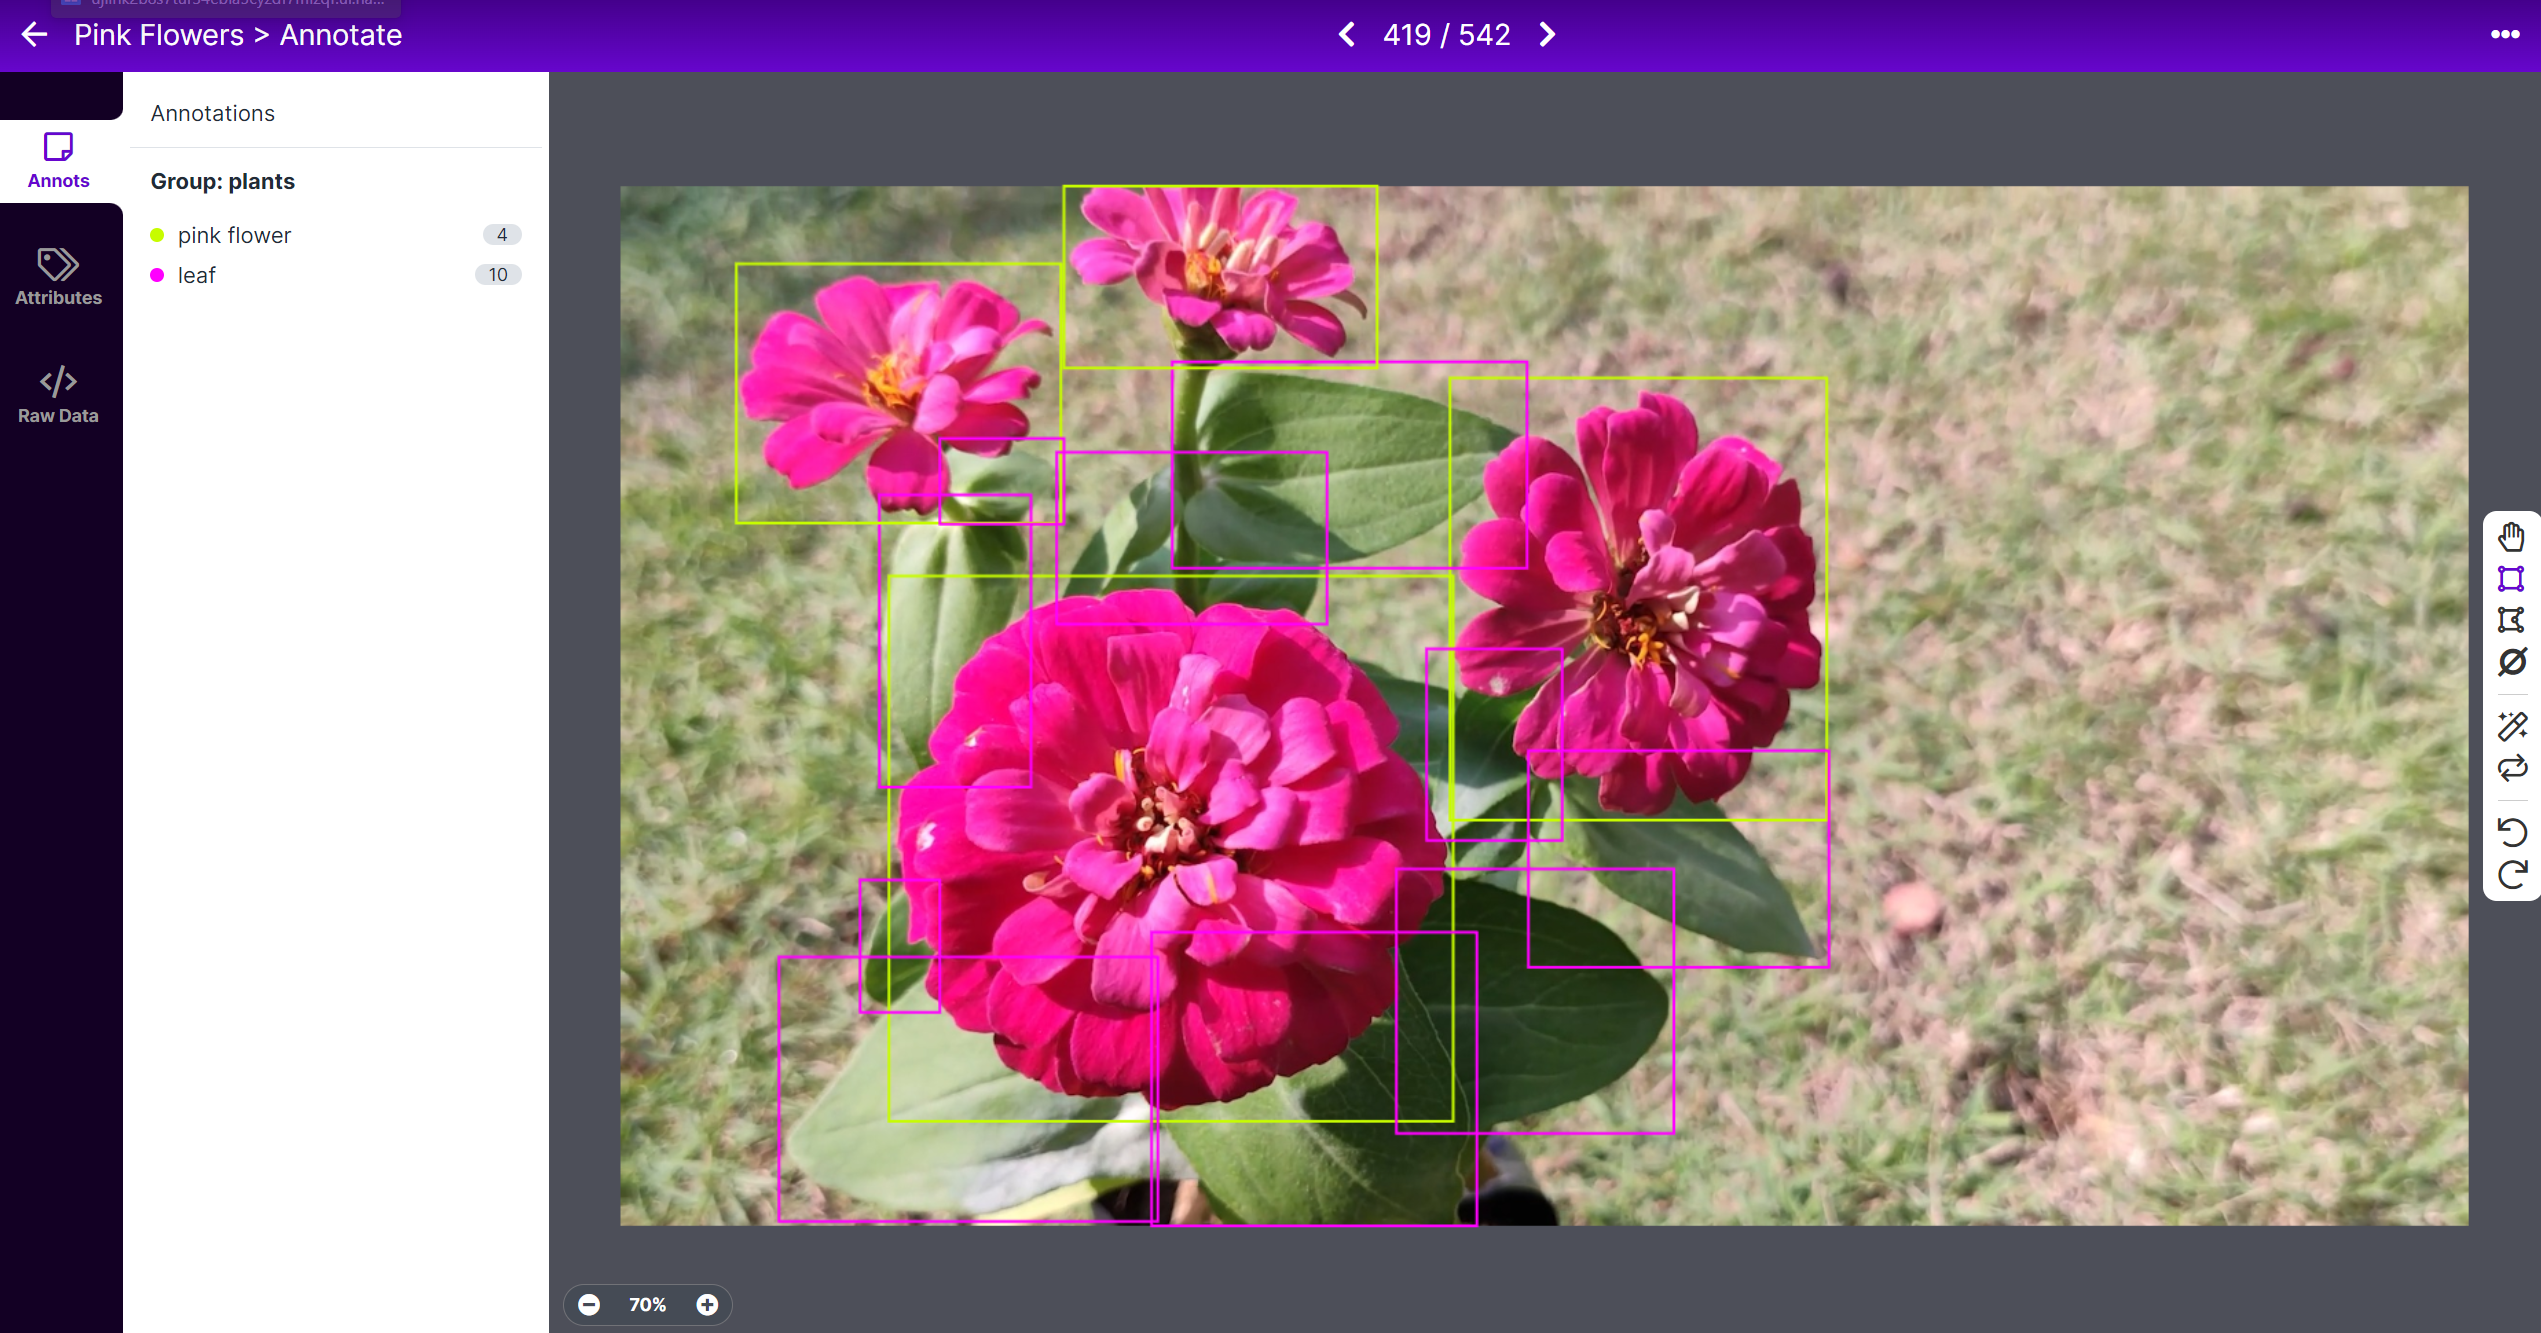This screenshot has height=1333, width=2541.
Task: Redo the last undone action
Action: click(2511, 875)
